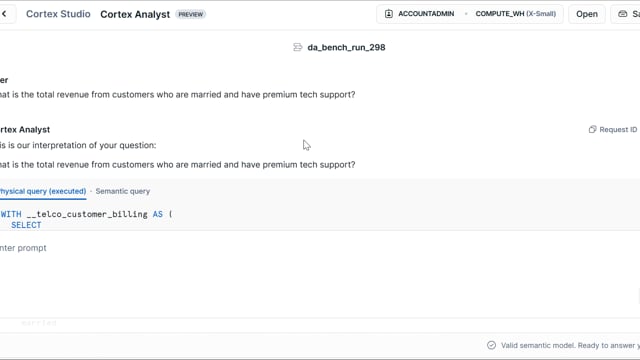Open the ACCOUNTADMIN role selector

tap(420, 14)
